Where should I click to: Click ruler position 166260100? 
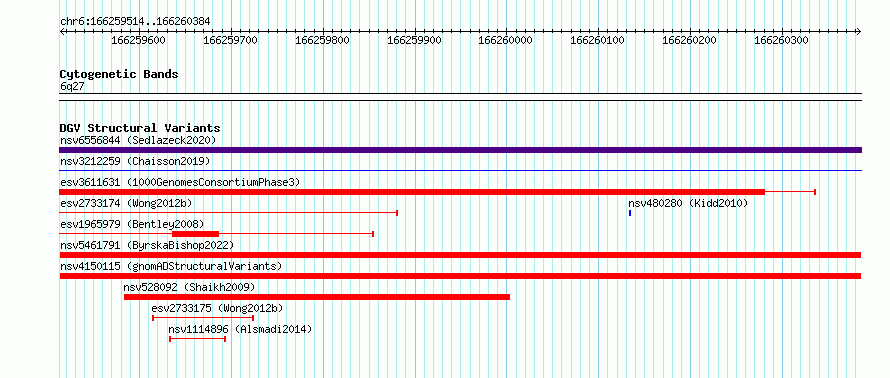pos(598,40)
